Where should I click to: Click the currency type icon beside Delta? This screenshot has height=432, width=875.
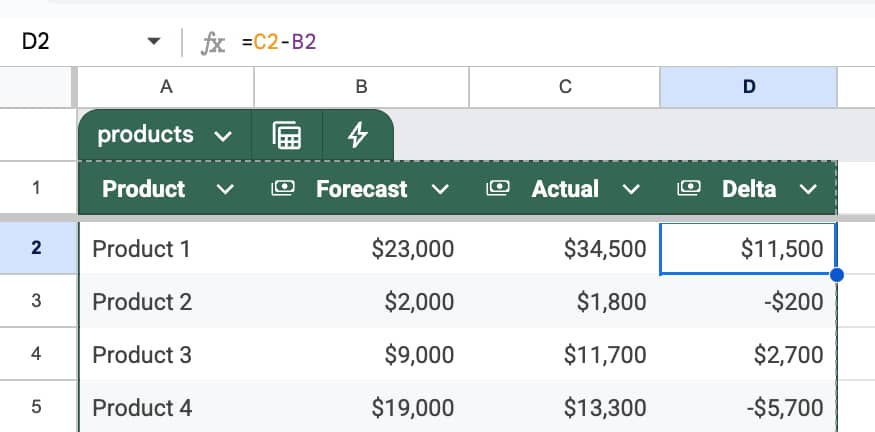click(x=689, y=189)
